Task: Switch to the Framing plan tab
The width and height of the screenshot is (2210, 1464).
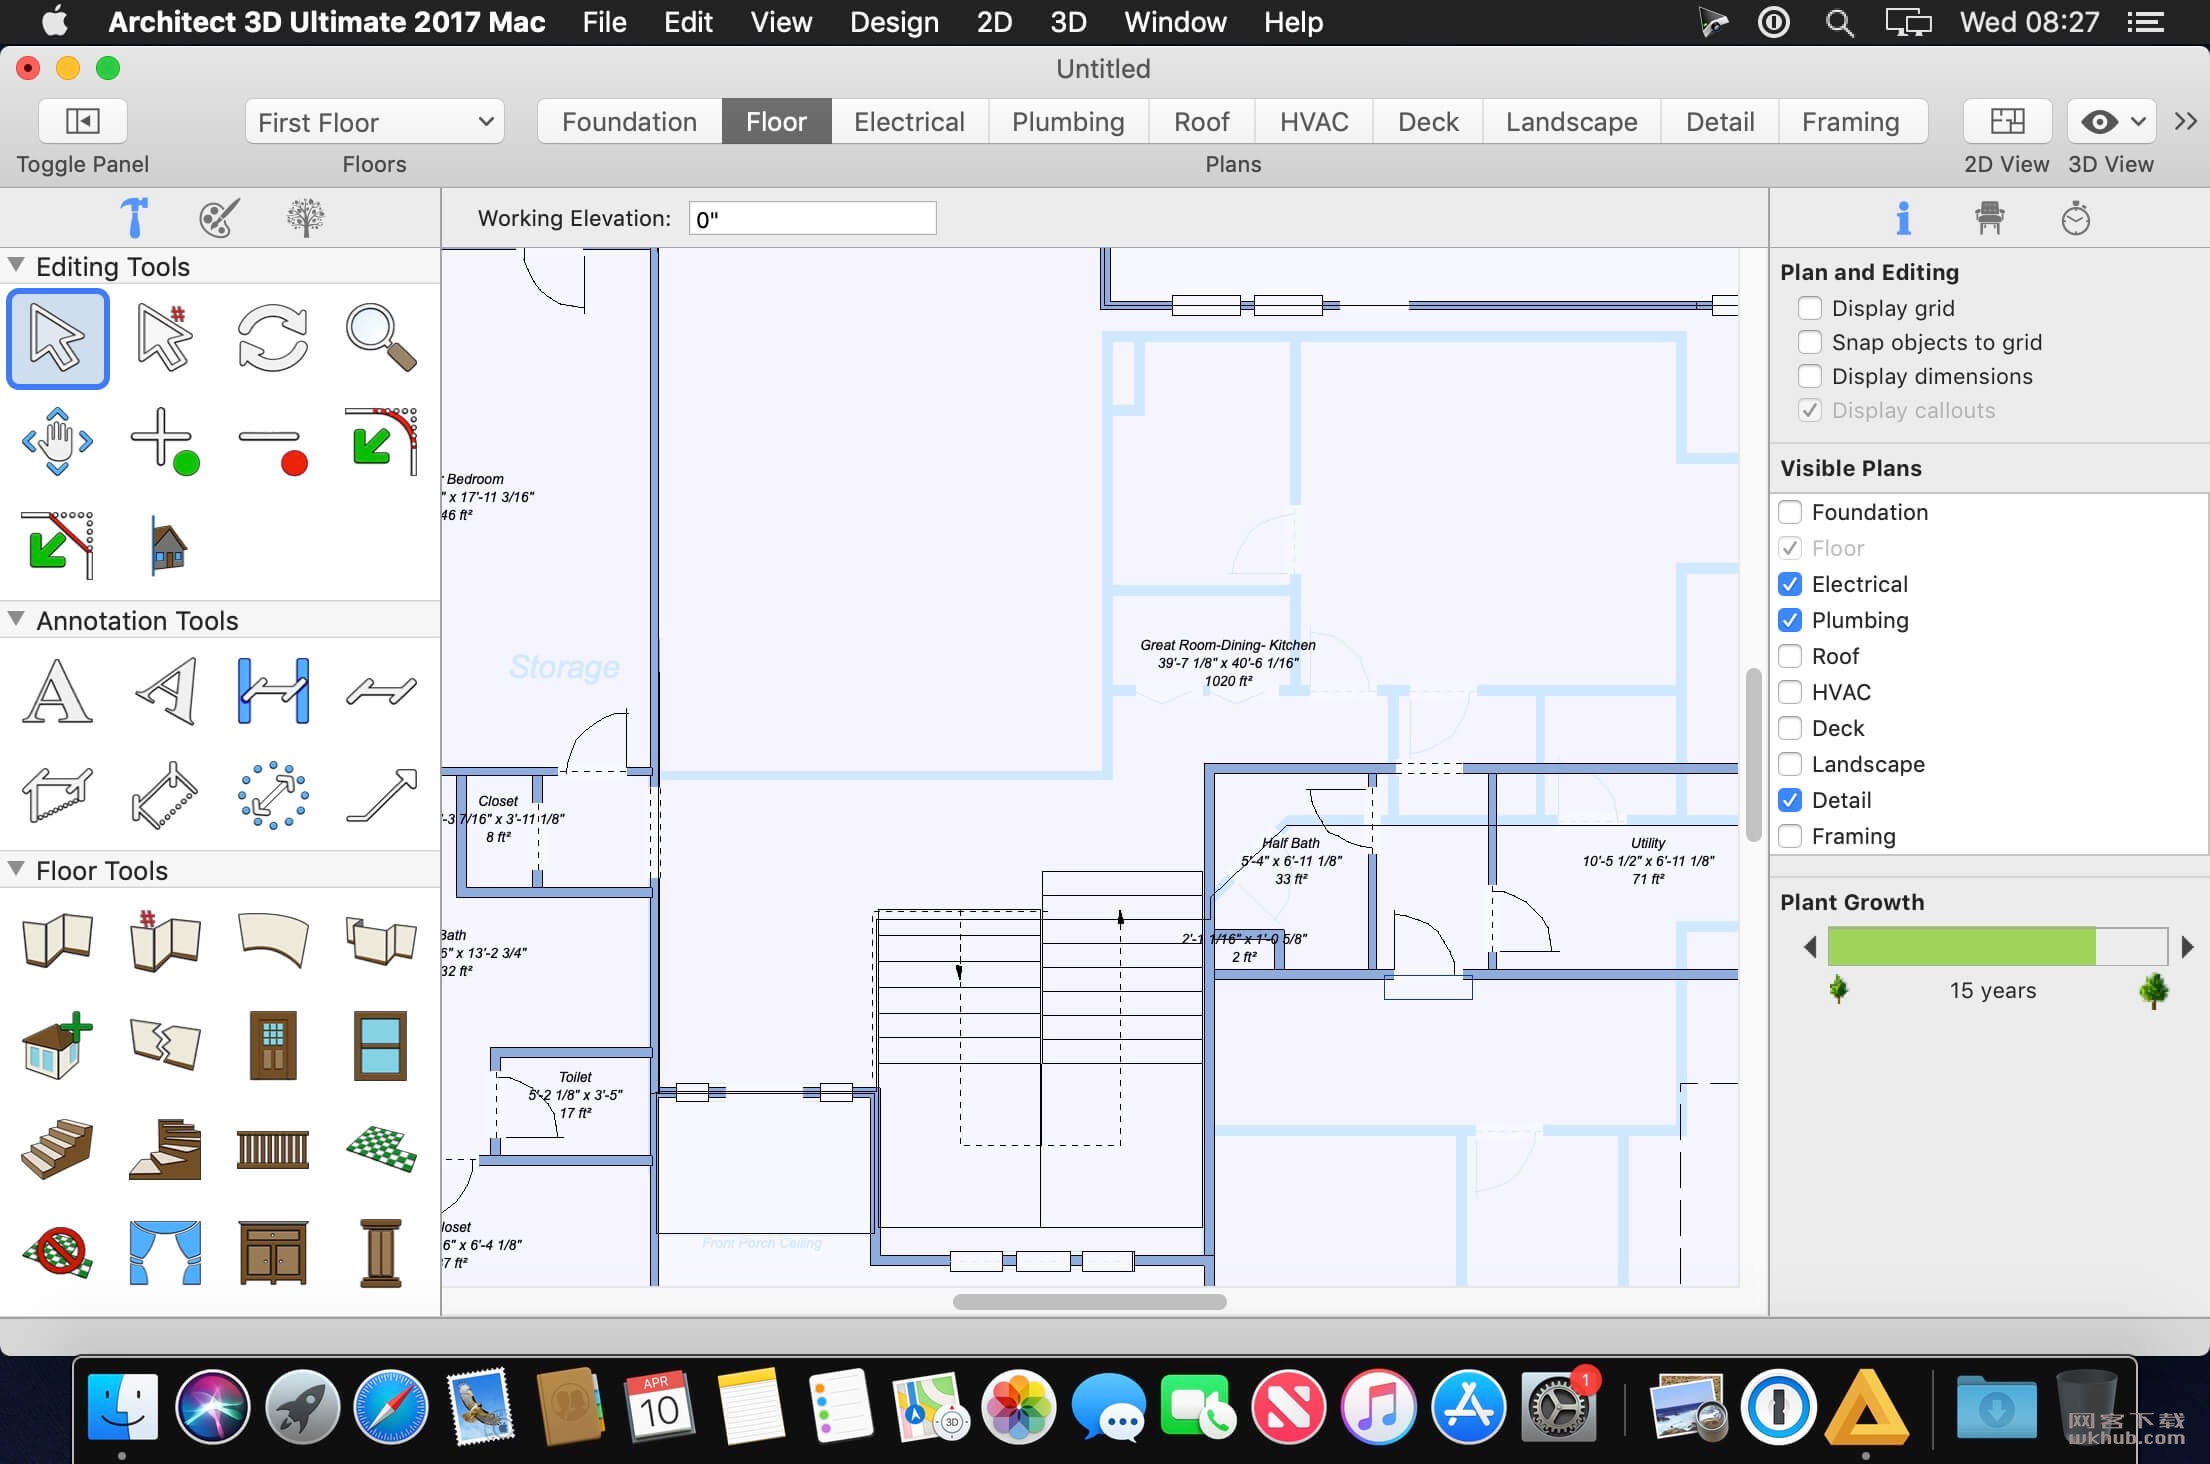Action: [1851, 122]
